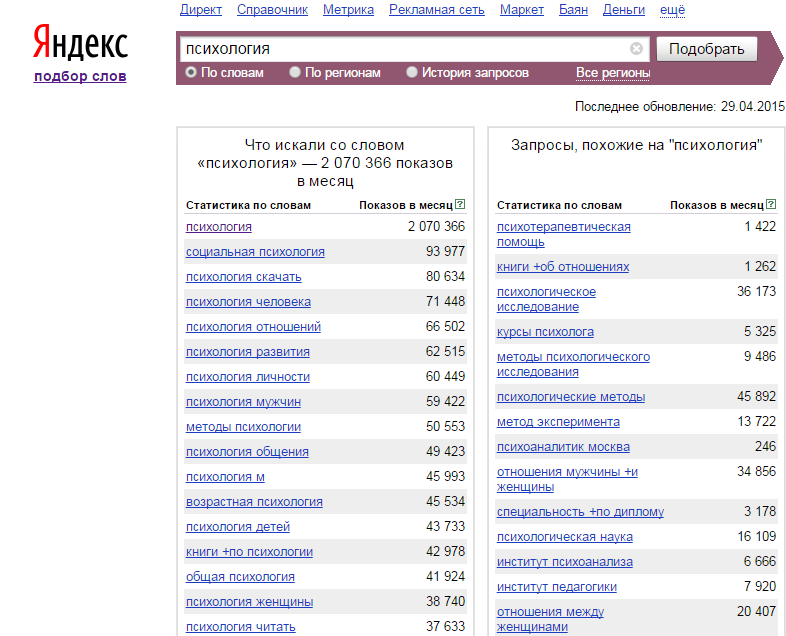Open 'психология развития' keyword link
Image resolution: width=786 pixels, height=636 pixels.
tap(248, 352)
